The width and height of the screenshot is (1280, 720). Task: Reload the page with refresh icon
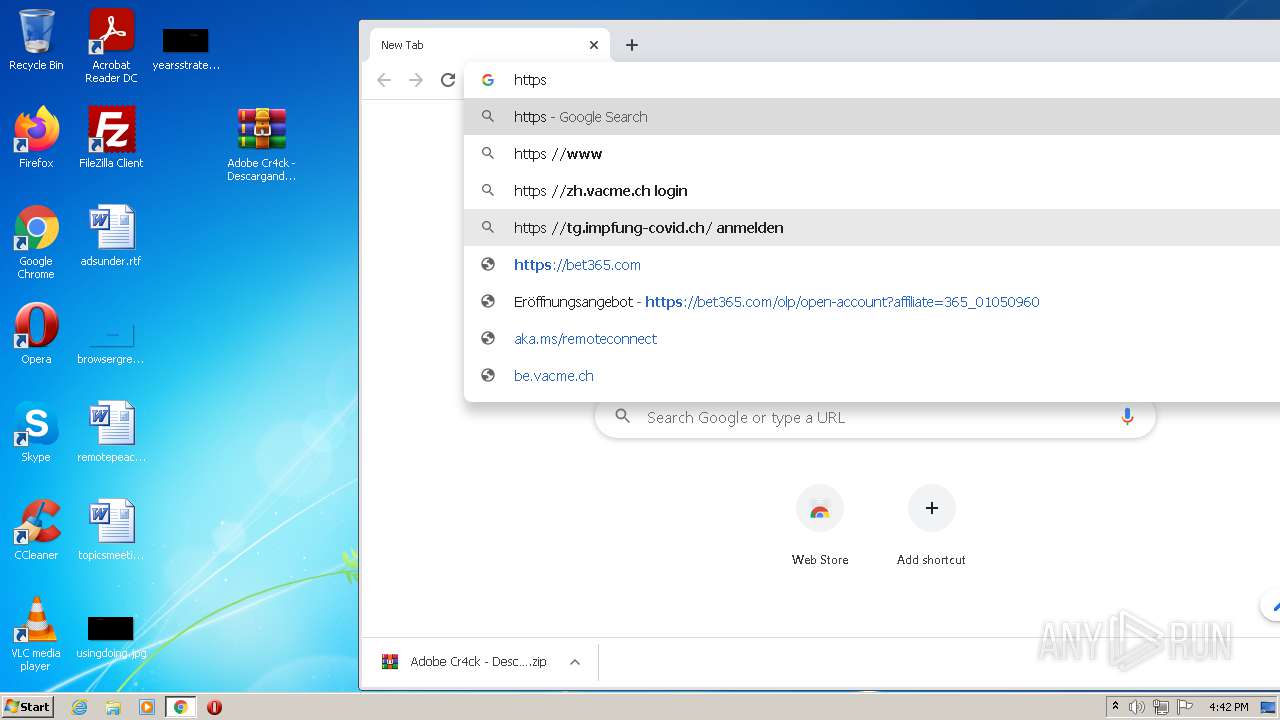point(448,80)
